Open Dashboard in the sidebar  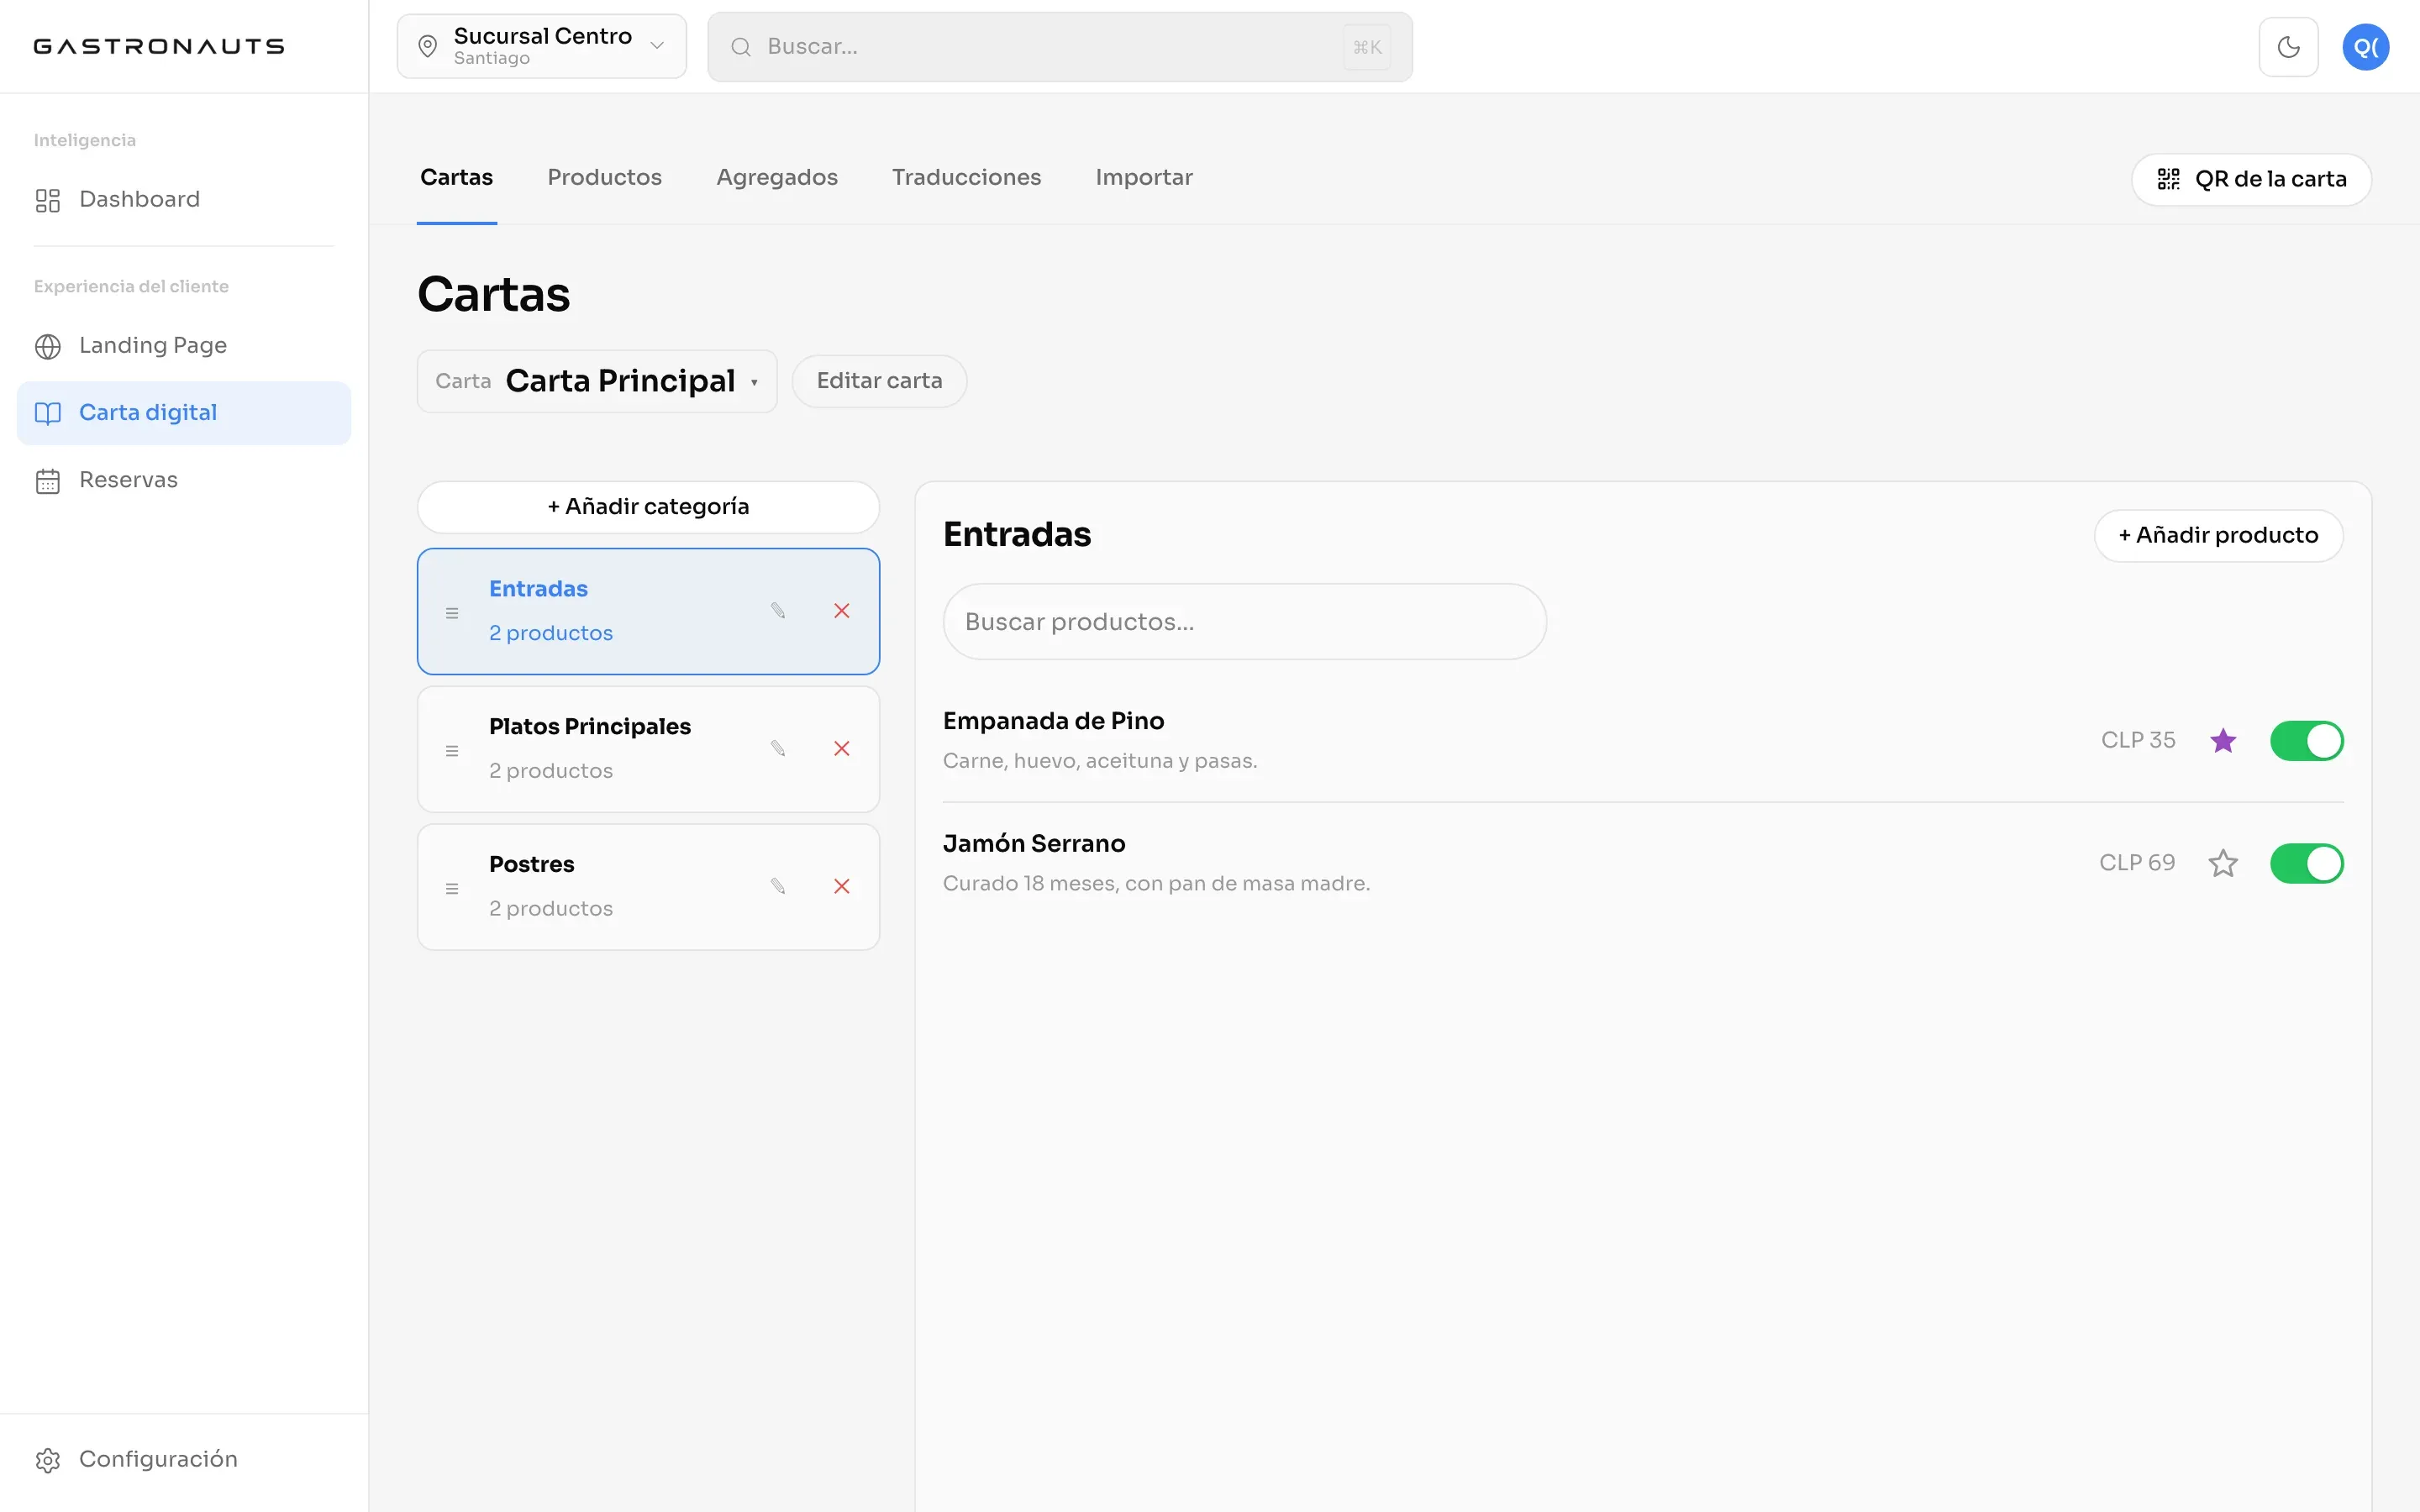[184, 200]
